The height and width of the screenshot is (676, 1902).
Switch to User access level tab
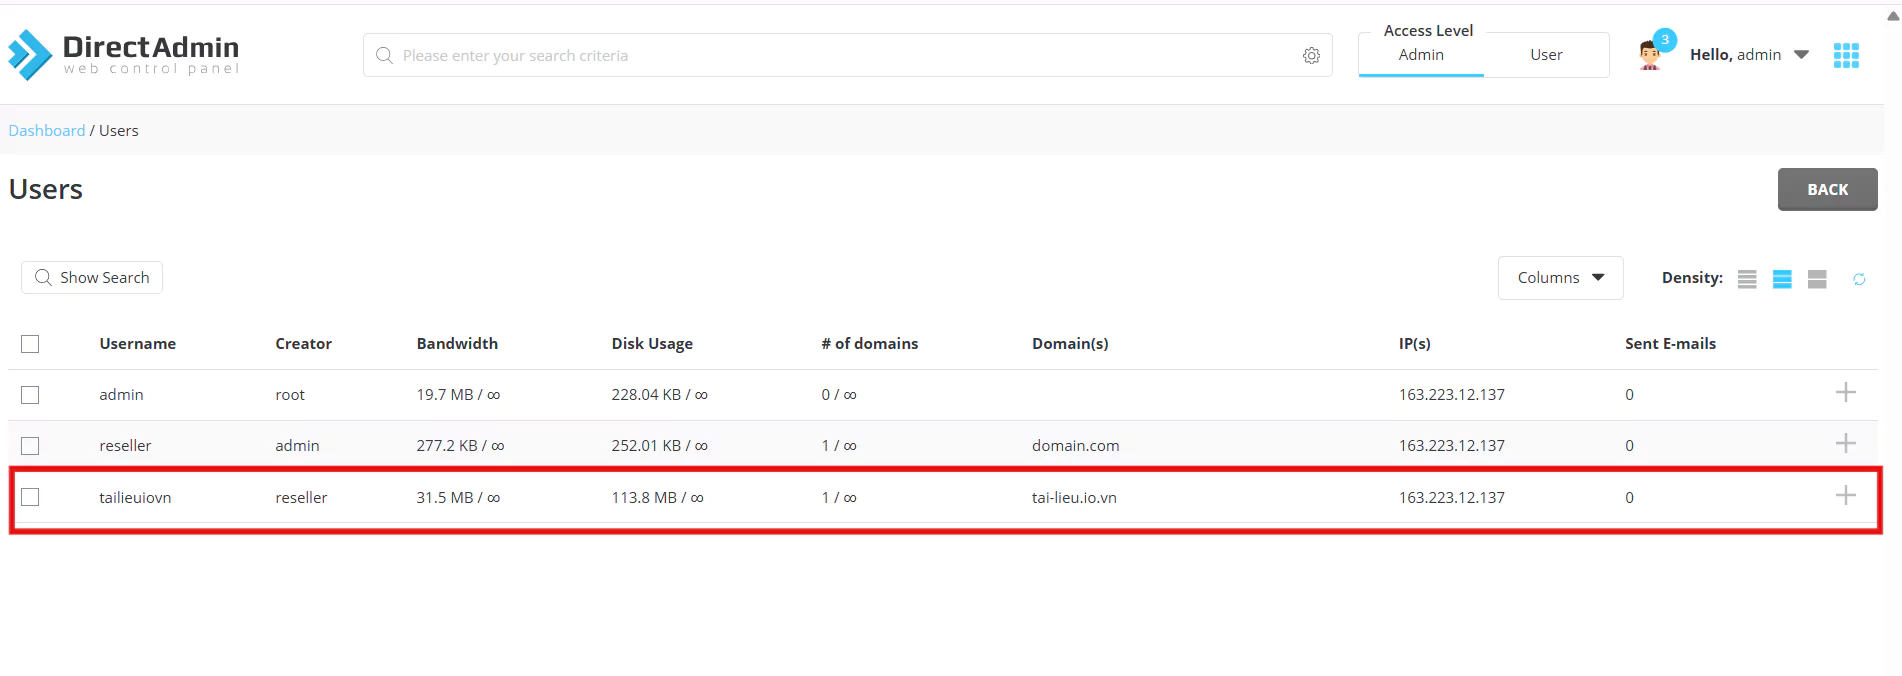[x=1545, y=55]
